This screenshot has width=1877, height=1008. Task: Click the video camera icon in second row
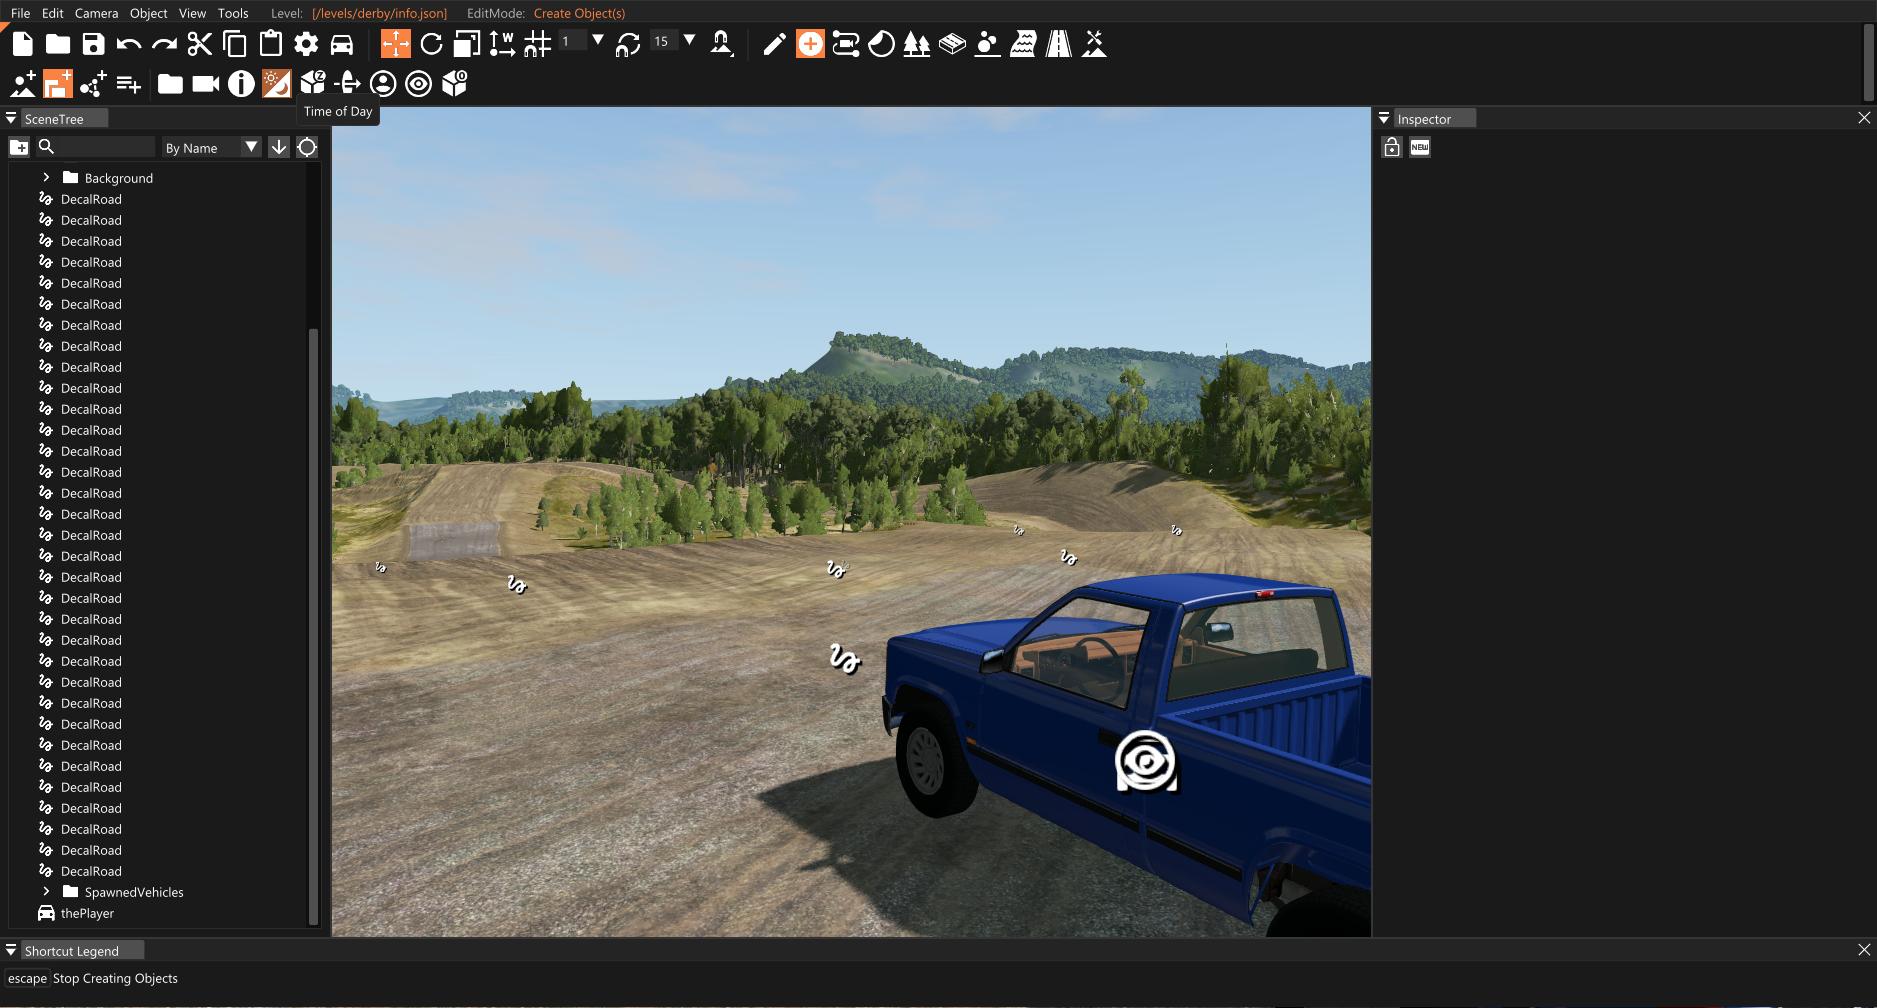point(205,84)
